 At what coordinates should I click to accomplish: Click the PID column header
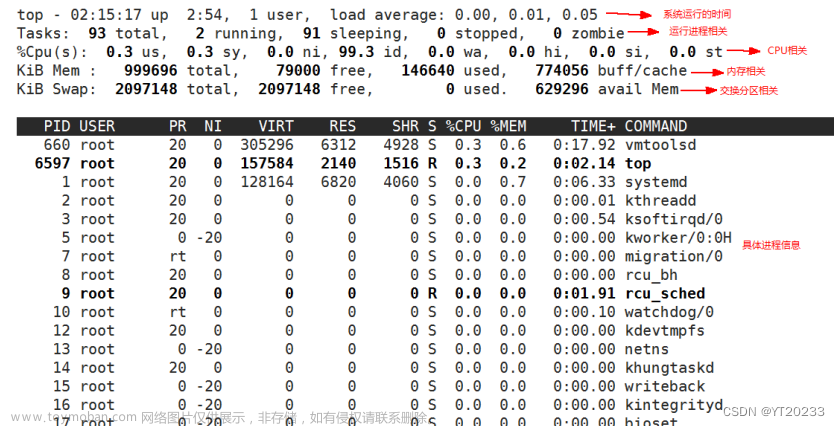[57, 126]
